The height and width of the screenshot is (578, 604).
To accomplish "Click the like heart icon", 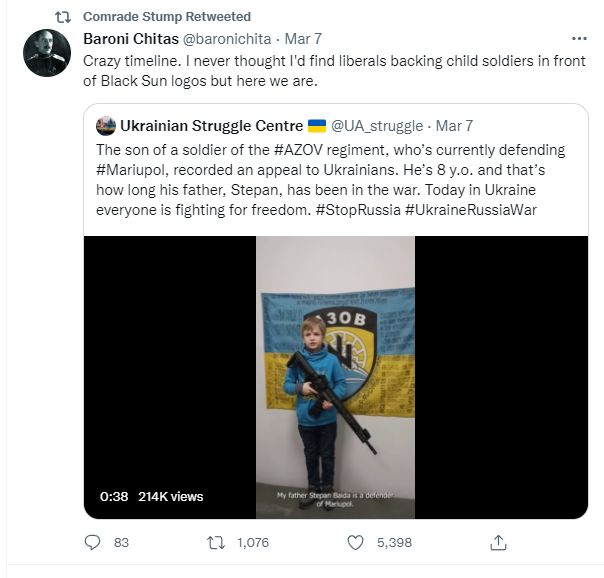I will [x=355, y=542].
